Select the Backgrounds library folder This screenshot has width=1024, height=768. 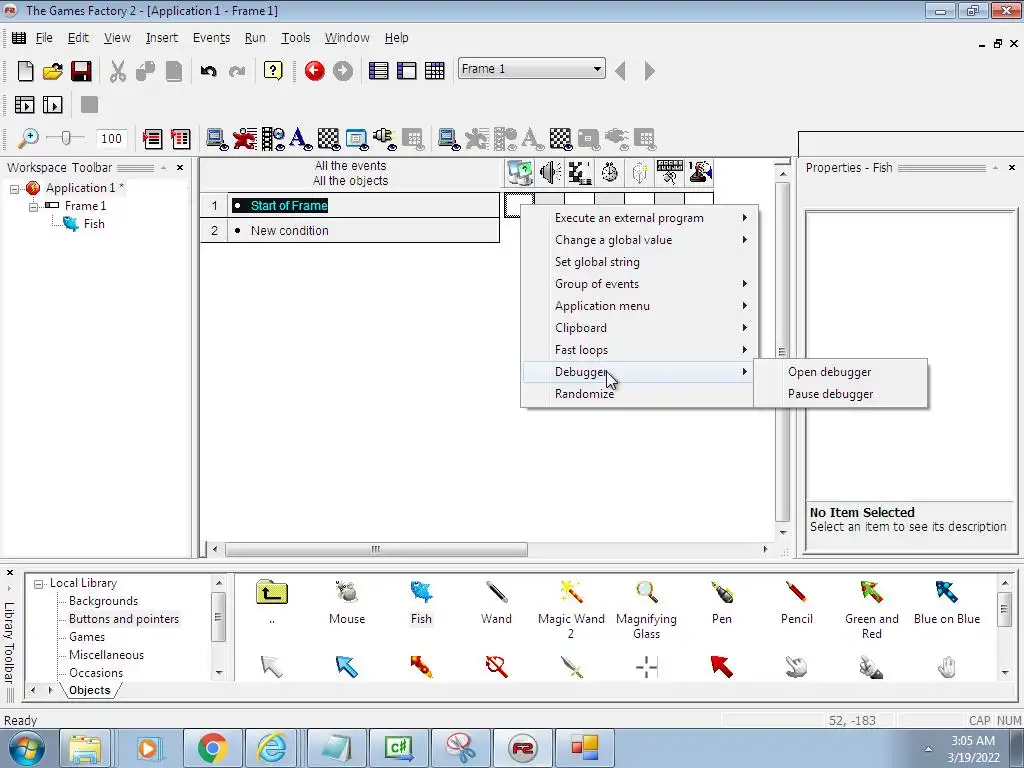(x=103, y=601)
